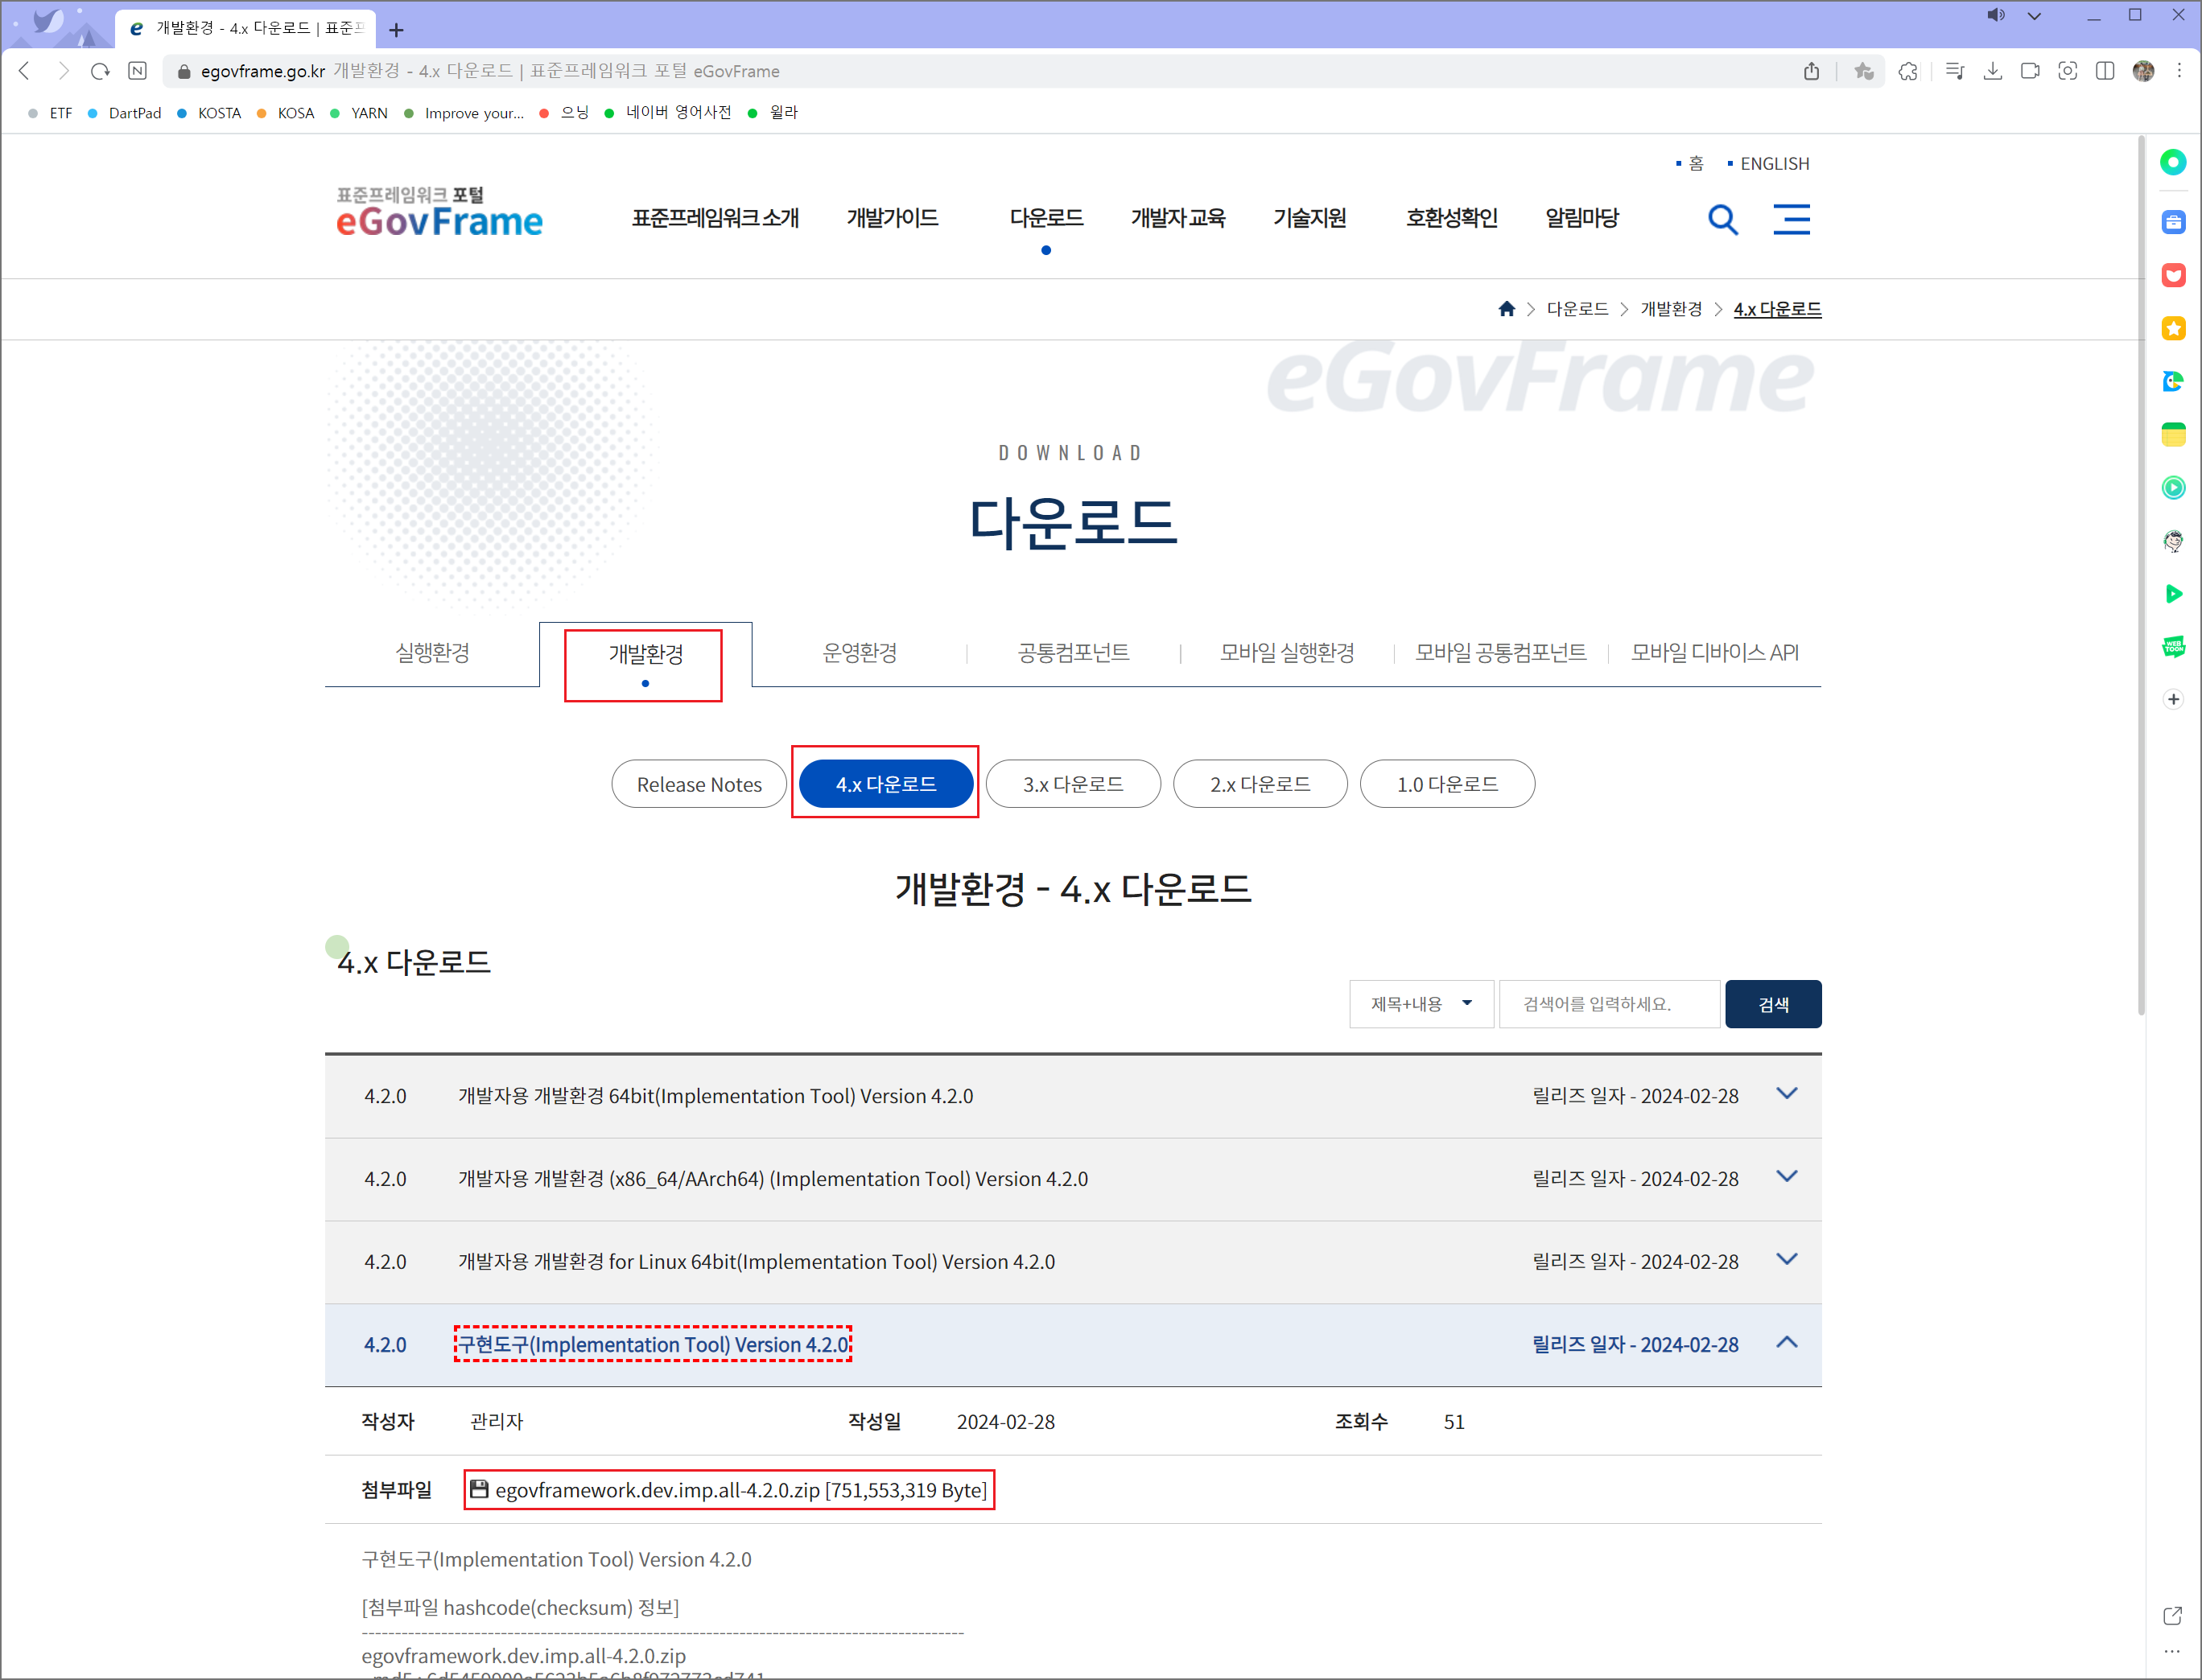The image size is (2202, 1680).
Task: Open the 개발가이드 main menu
Action: (892, 218)
